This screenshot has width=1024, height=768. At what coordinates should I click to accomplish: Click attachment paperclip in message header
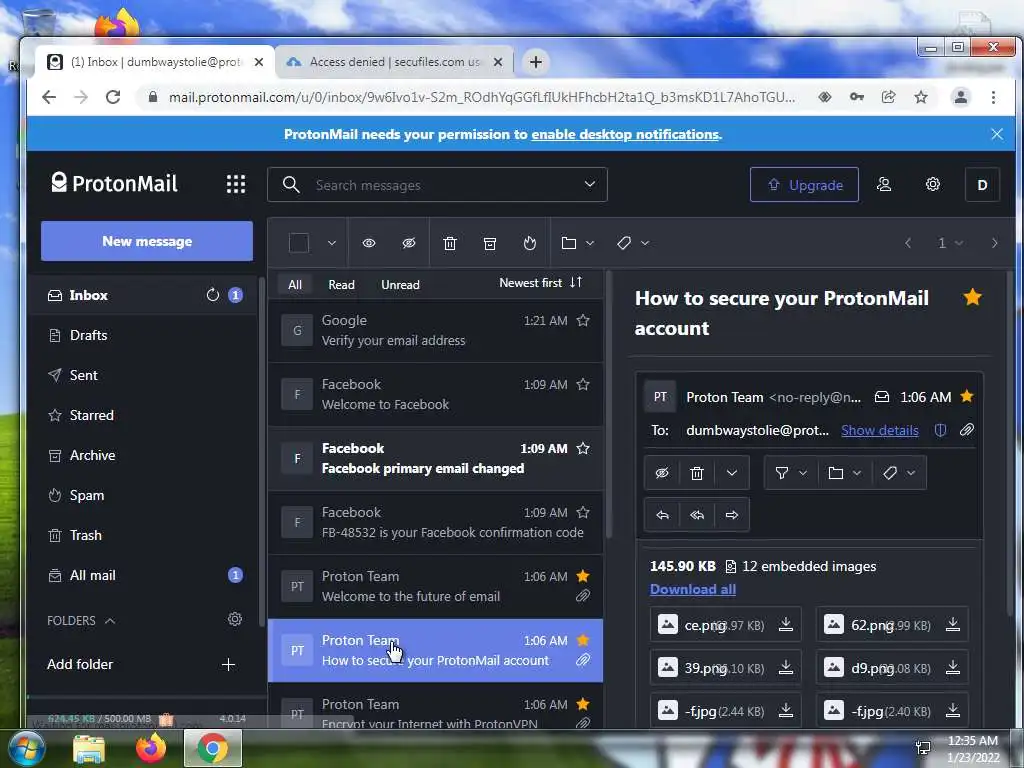(x=967, y=430)
